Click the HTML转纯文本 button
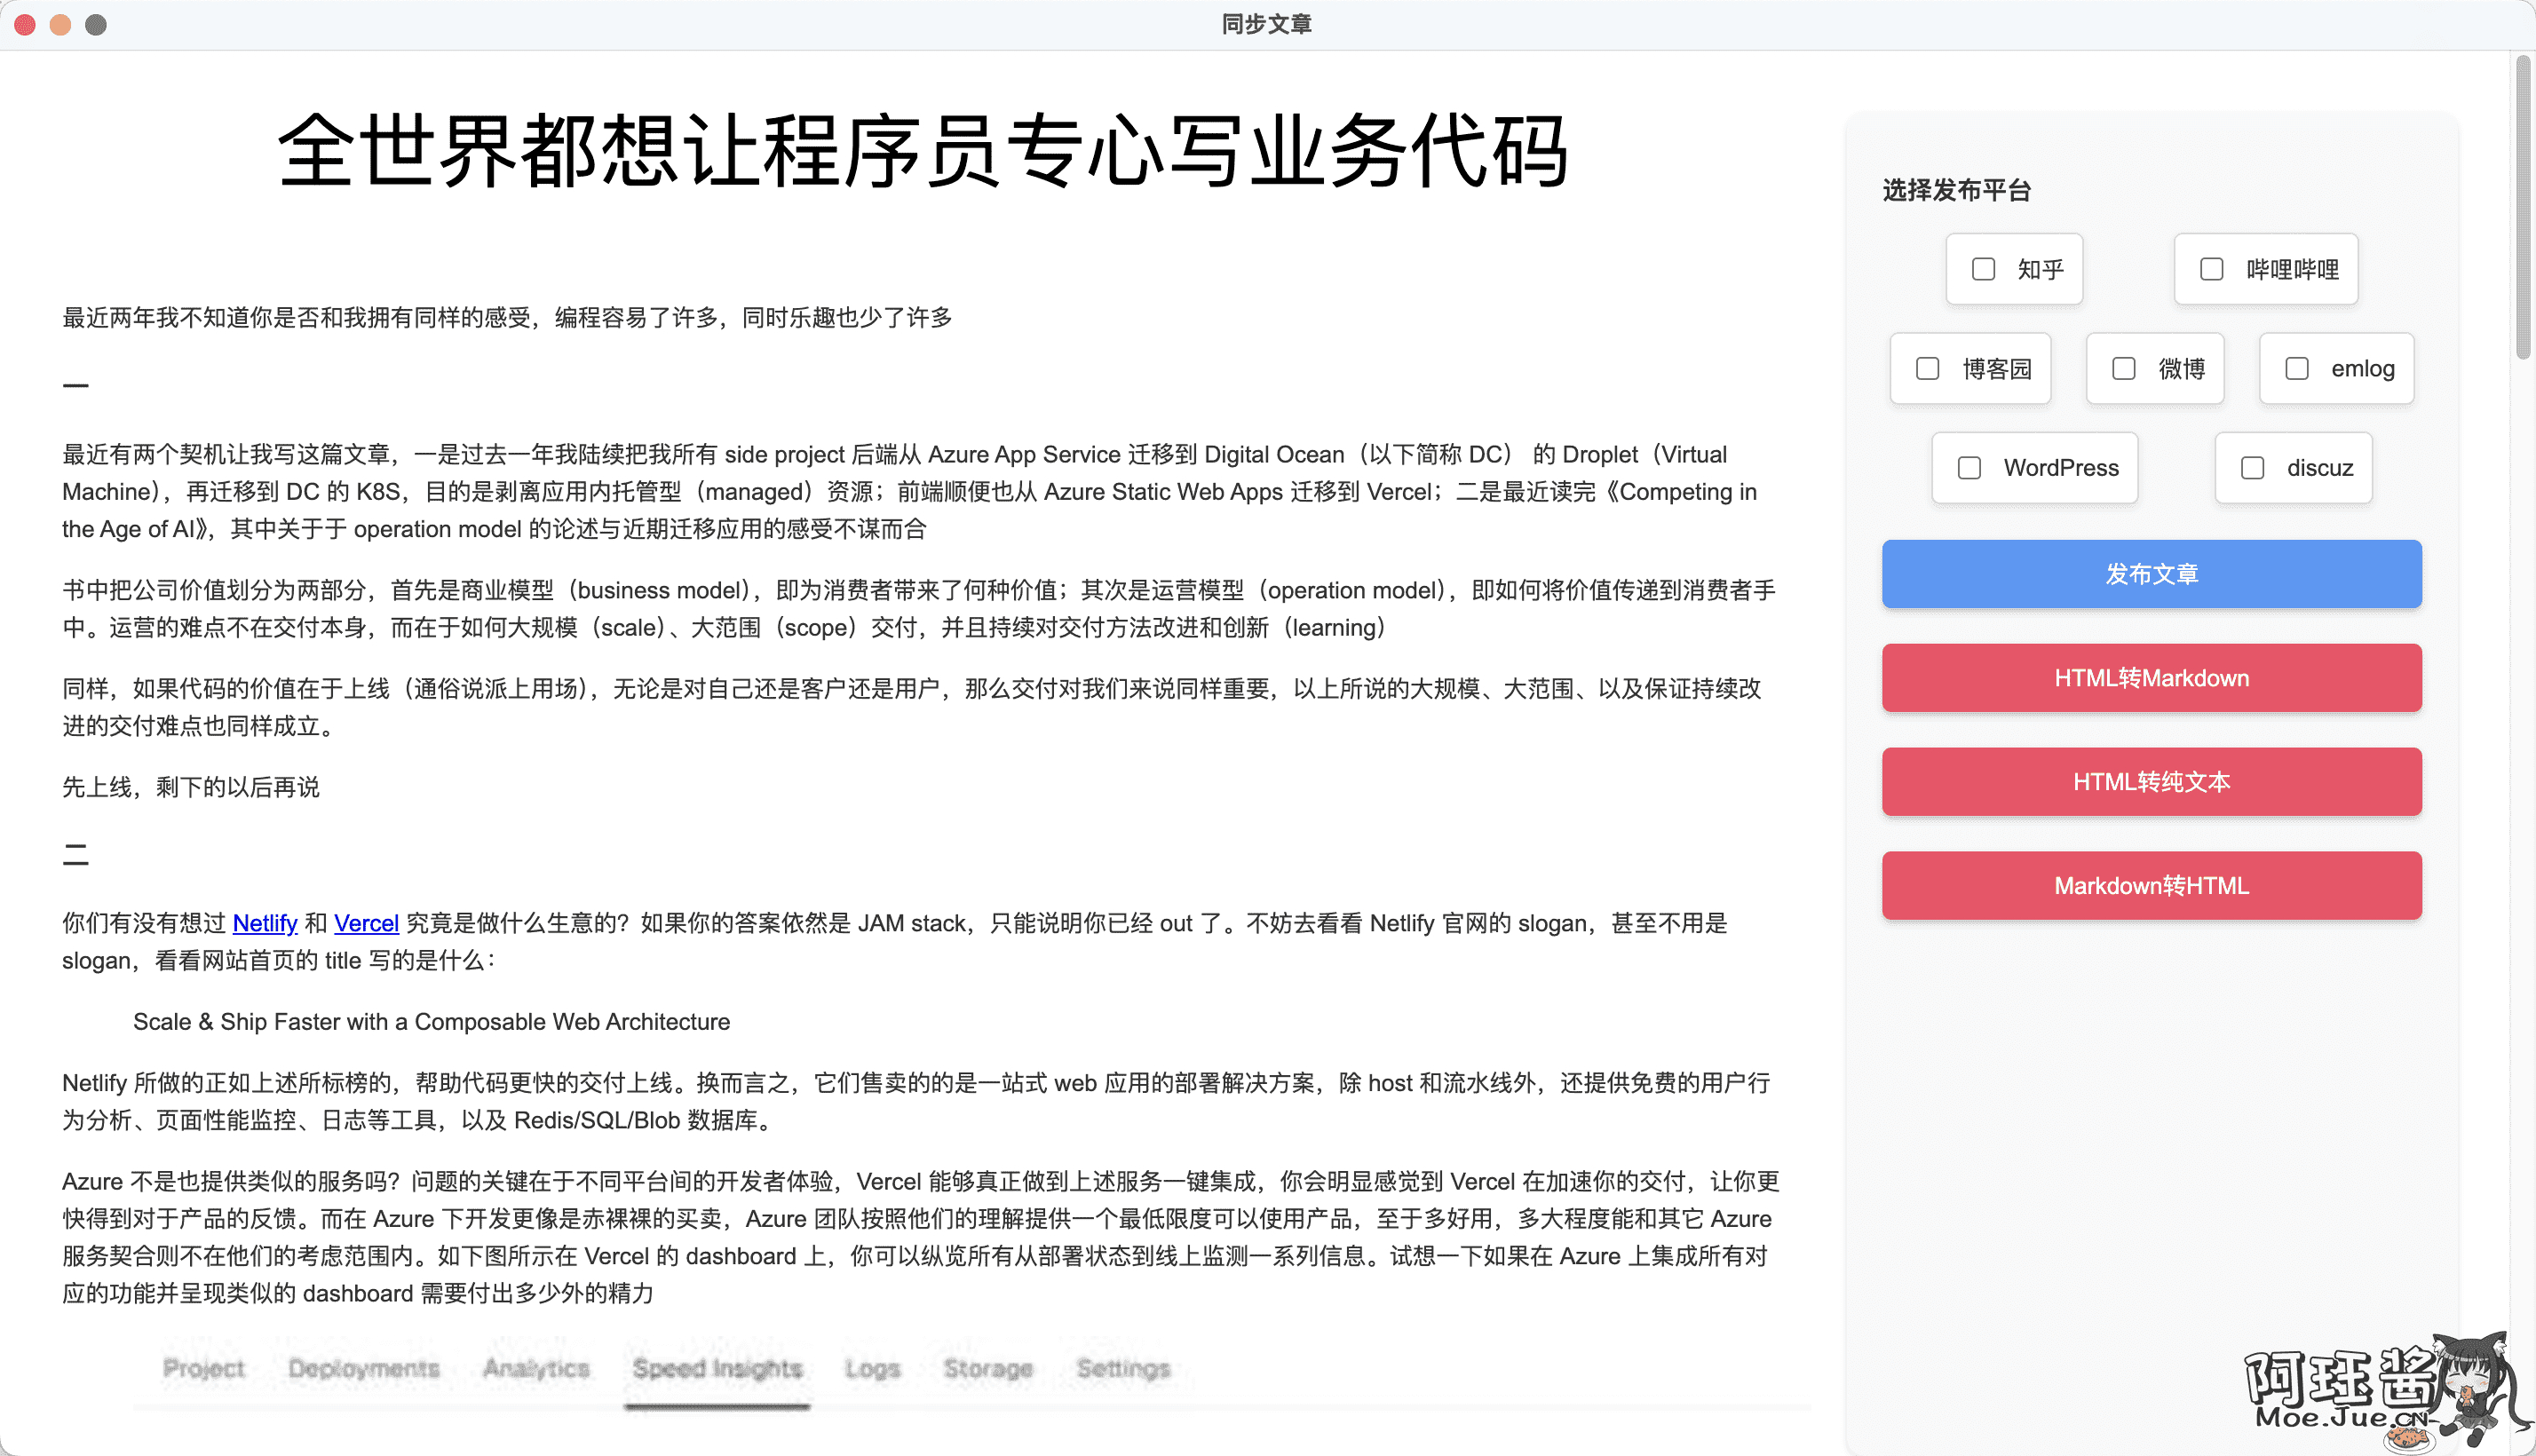The height and width of the screenshot is (1456, 2536). click(x=2151, y=782)
